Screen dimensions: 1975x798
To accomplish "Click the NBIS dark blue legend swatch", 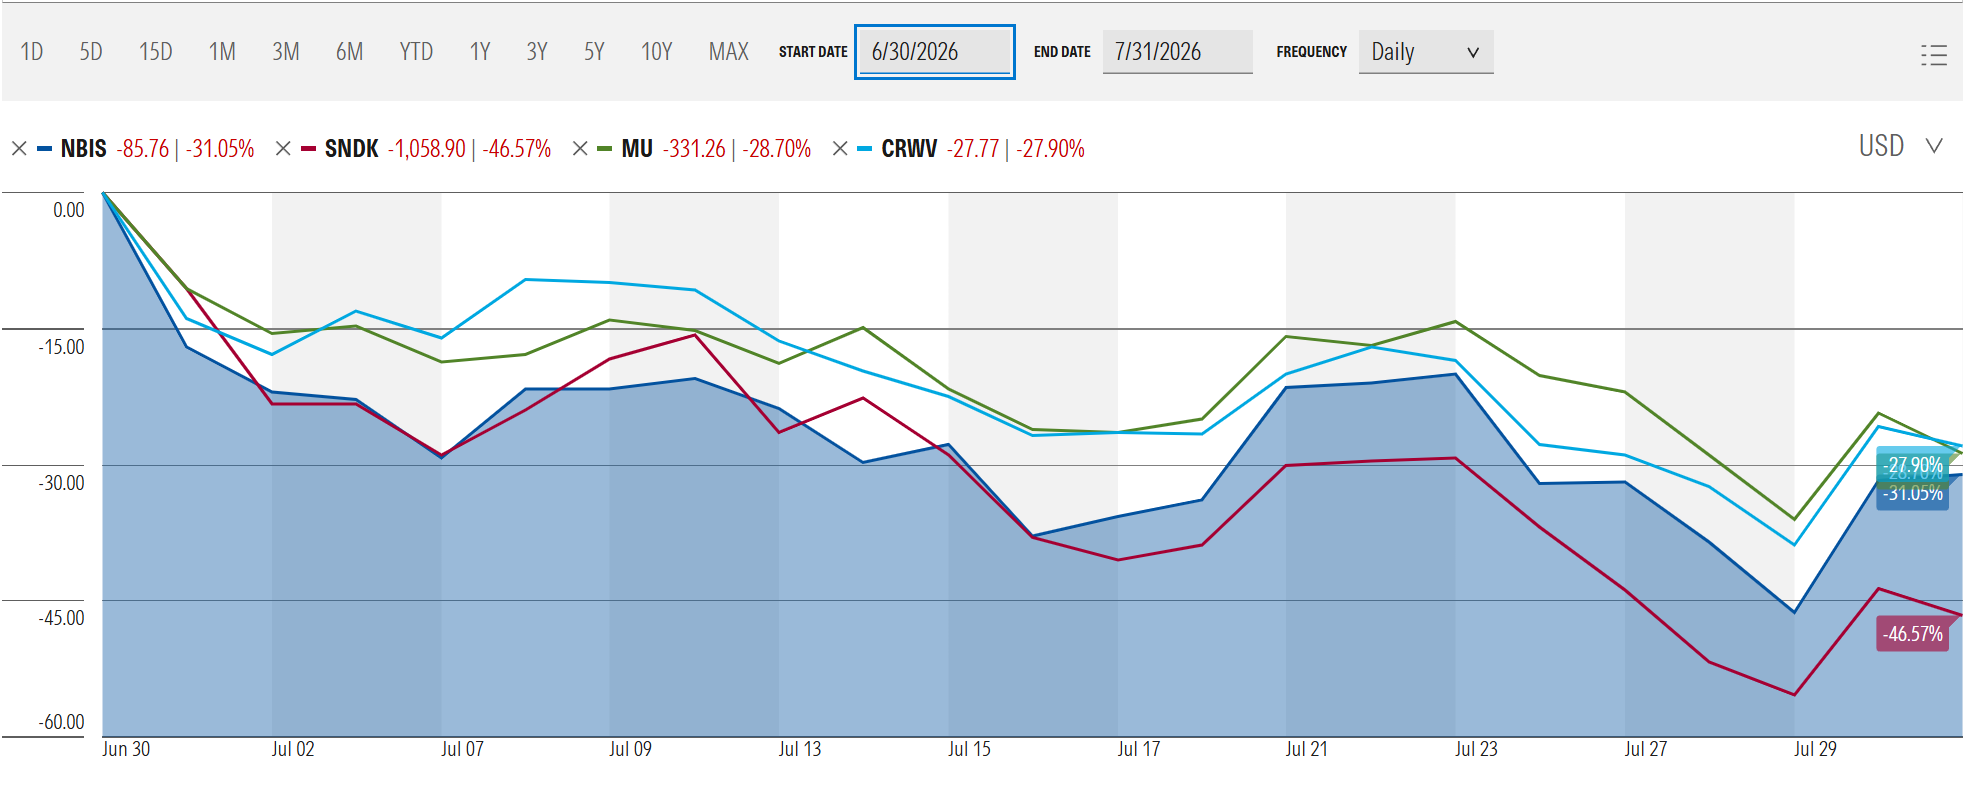I will click(x=44, y=149).
